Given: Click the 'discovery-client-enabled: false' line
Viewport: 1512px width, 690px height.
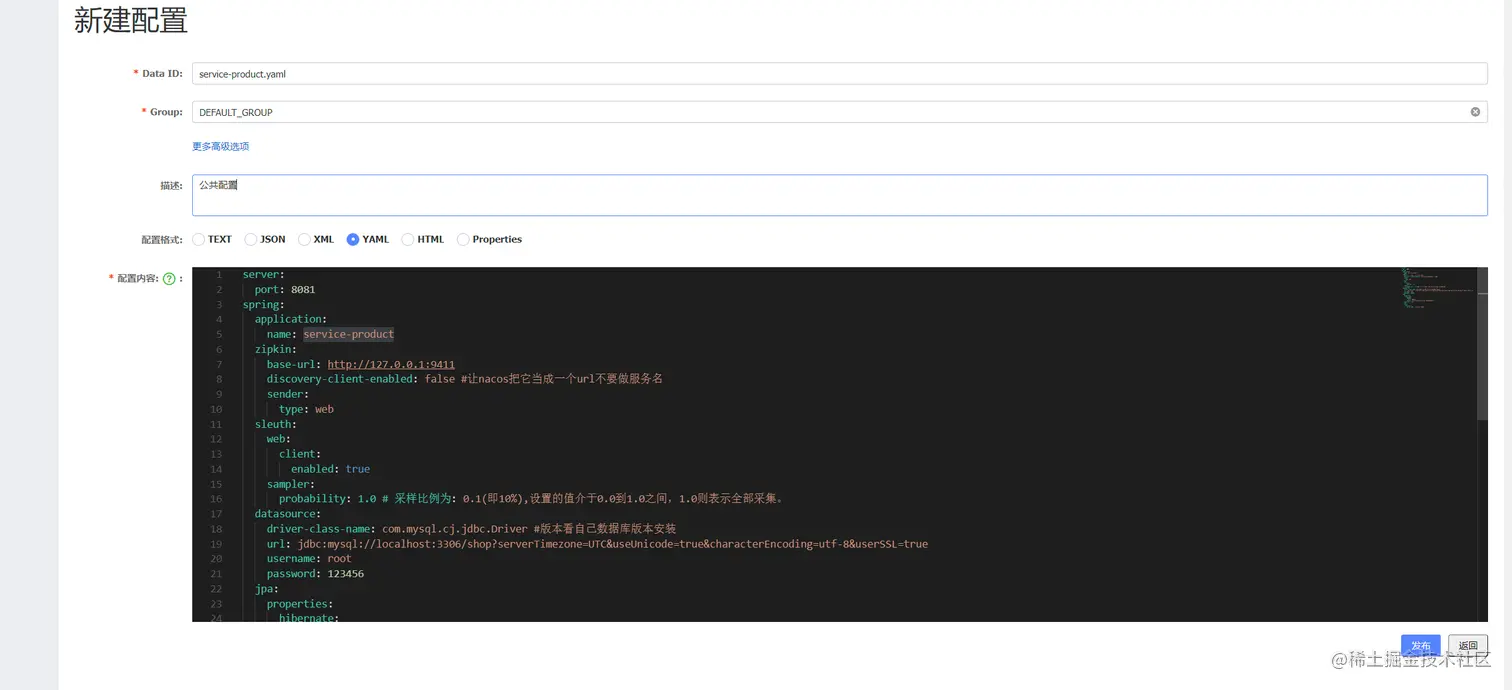Looking at the screenshot, I should [465, 379].
